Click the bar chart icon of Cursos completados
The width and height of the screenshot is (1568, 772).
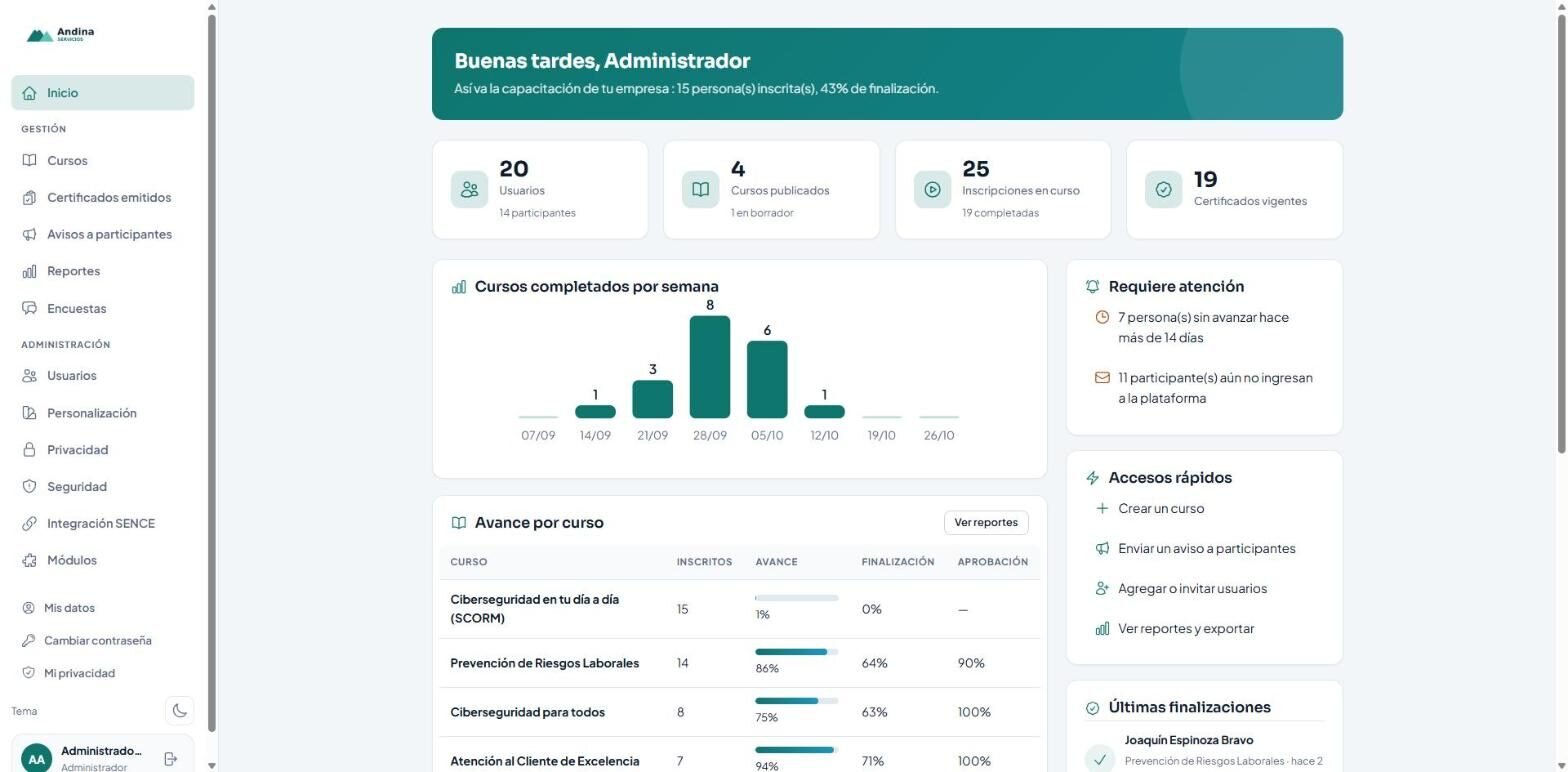point(459,287)
